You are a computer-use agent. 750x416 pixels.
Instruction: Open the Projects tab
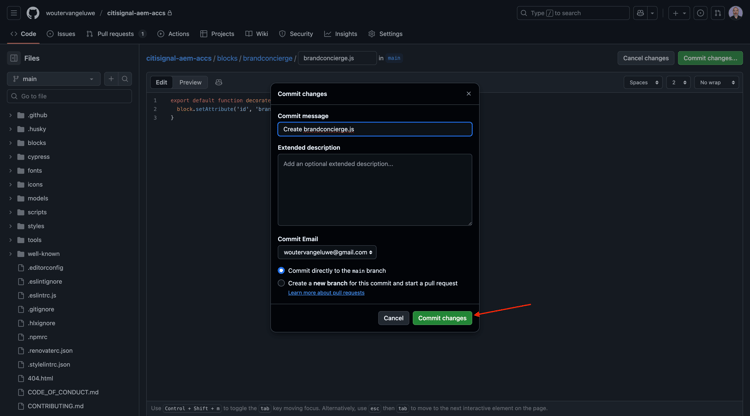click(217, 34)
